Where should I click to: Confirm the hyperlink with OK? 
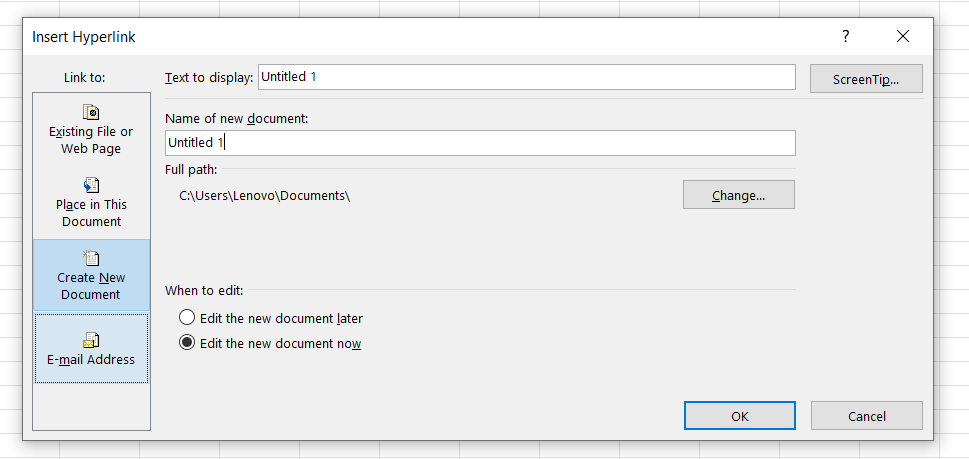pyautogui.click(x=739, y=416)
